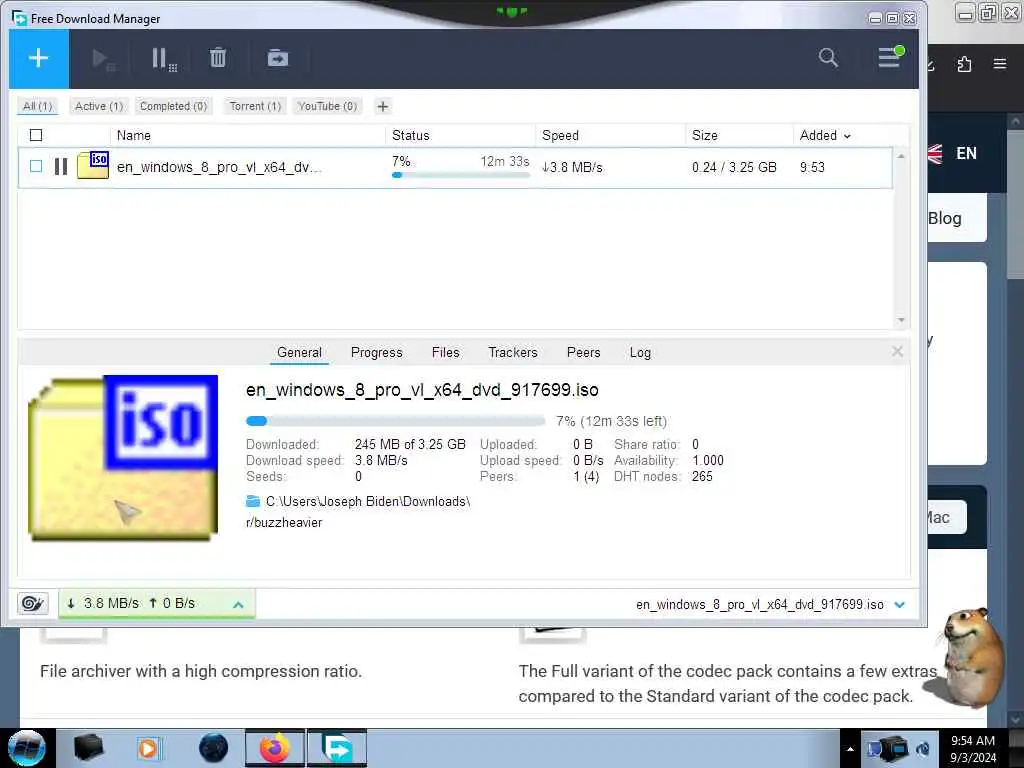The height and width of the screenshot is (768, 1024).
Task: Pause all downloads from the toolbar
Action: pyautogui.click(x=163, y=59)
